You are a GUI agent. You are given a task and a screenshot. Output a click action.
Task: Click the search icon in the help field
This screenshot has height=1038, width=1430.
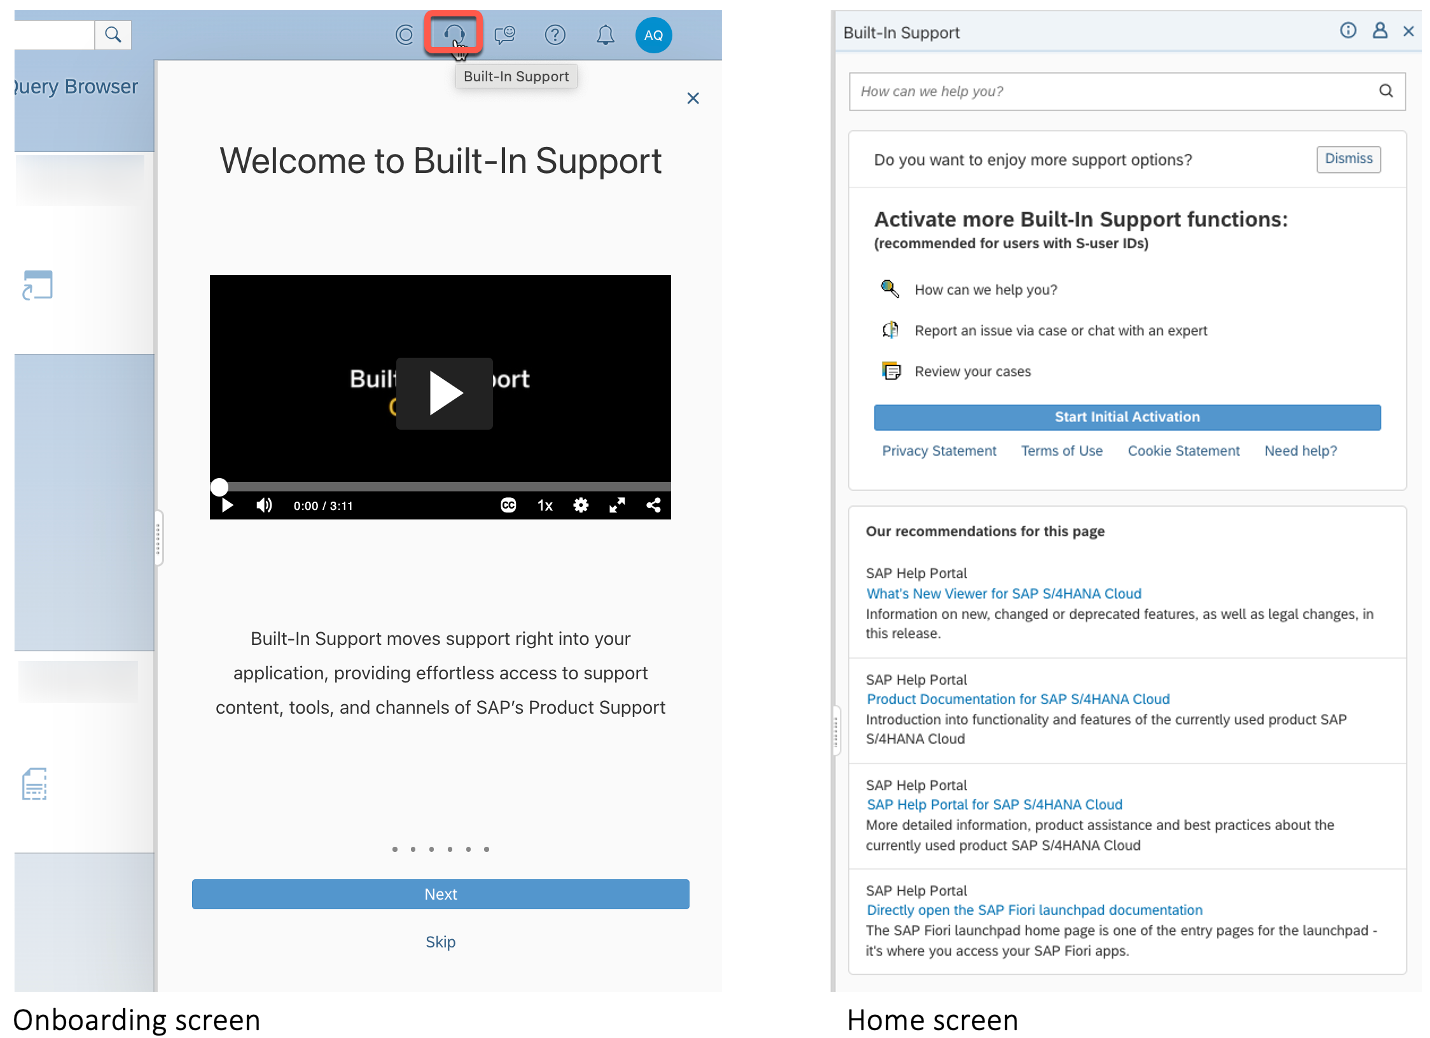pos(1386,91)
